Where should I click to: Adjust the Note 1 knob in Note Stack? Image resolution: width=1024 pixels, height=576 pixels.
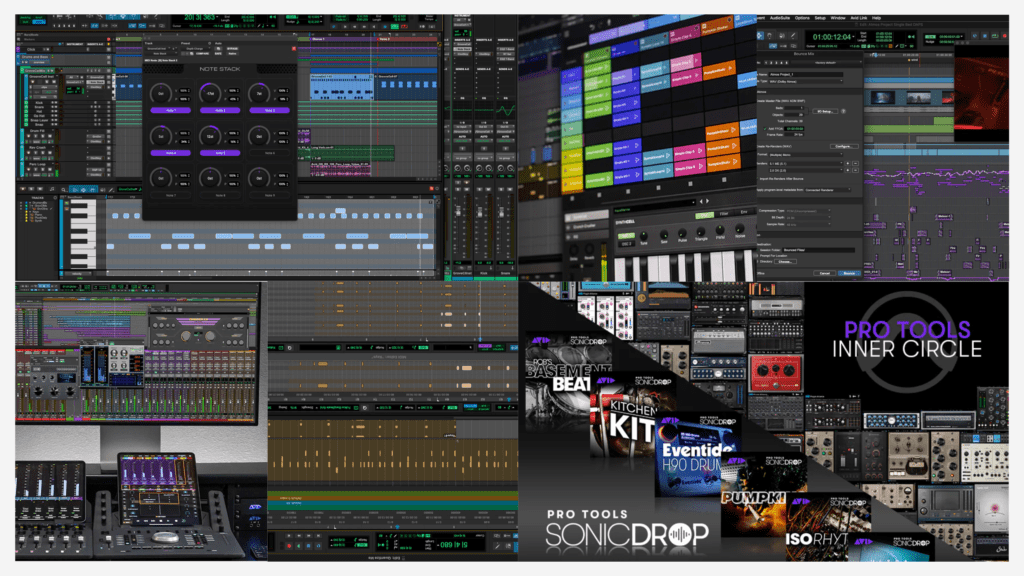161,94
